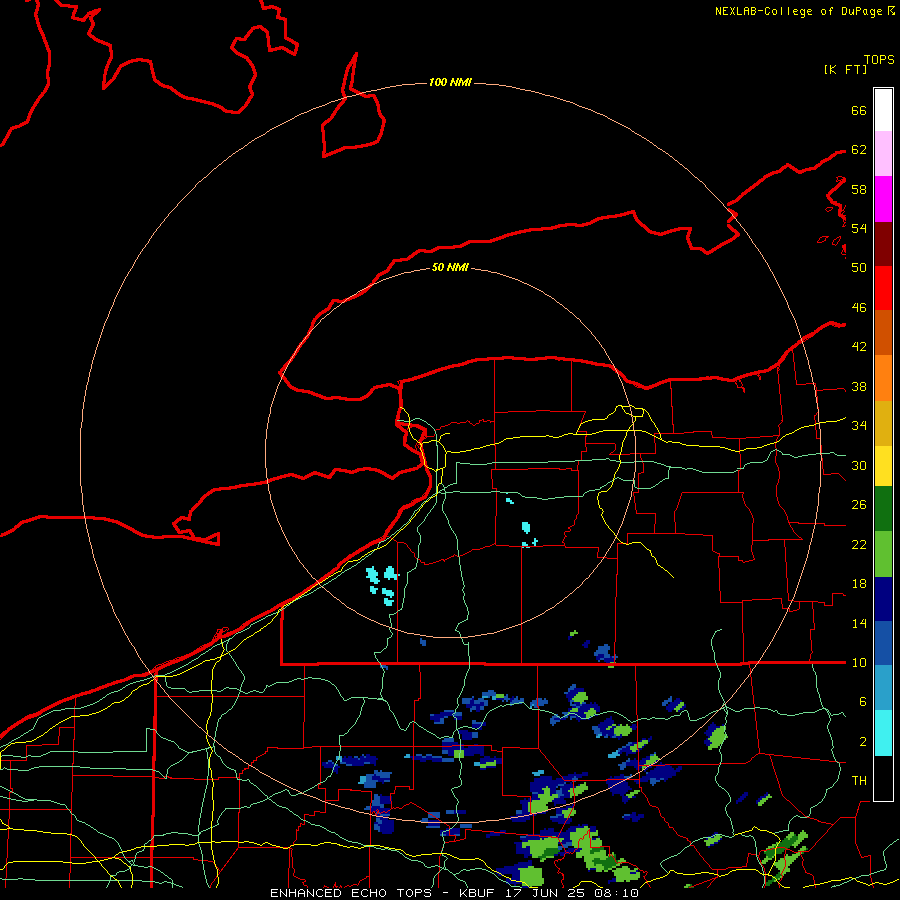This screenshot has height=900, width=900.
Task: Click the 6 value on the scale
Action: pyautogui.click(x=863, y=702)
